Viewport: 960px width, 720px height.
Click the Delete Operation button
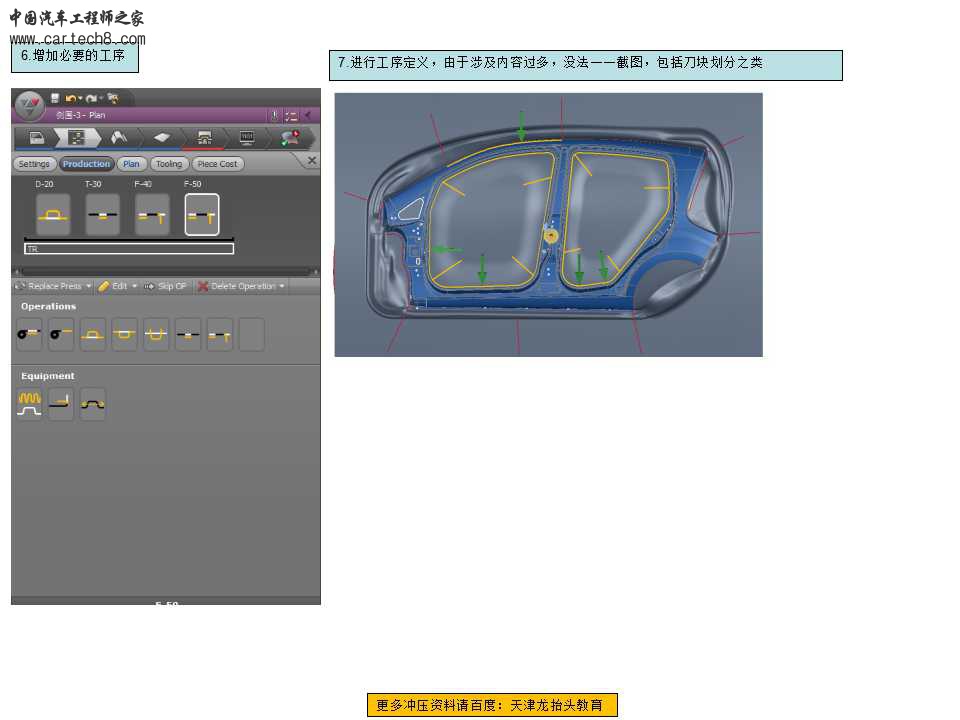[x=237, y=286]
